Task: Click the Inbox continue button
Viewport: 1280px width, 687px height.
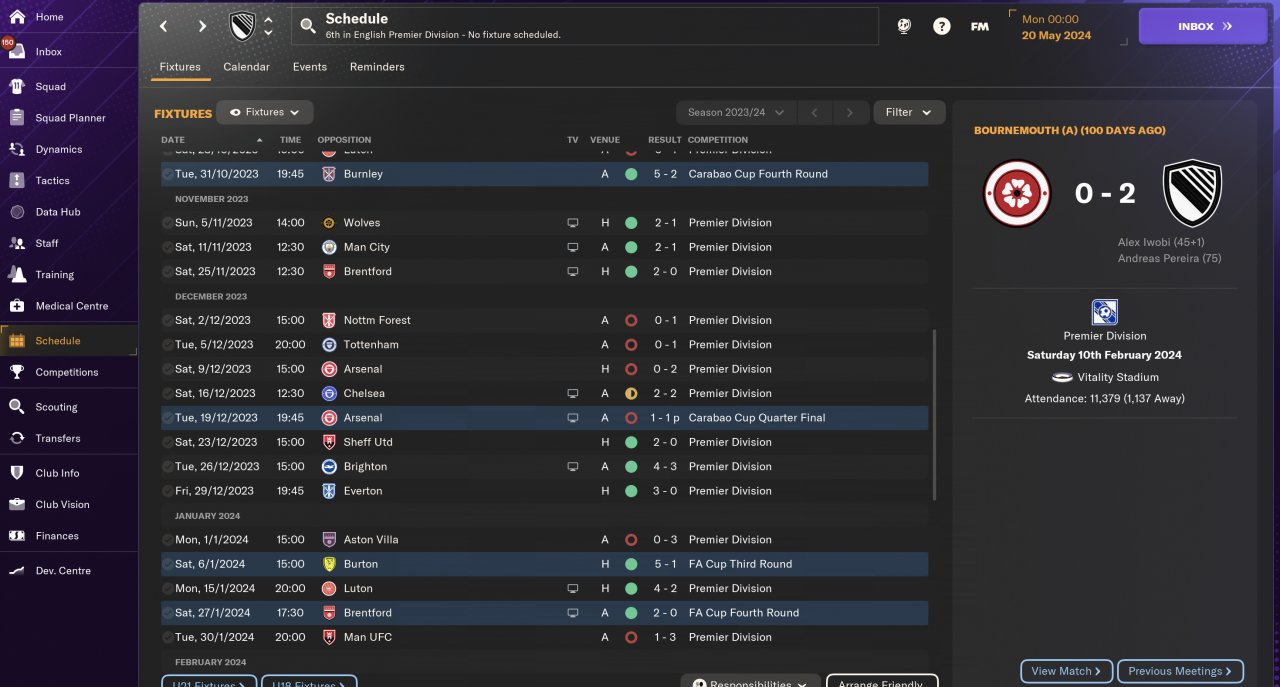Action: click(x=1202, y=27)
